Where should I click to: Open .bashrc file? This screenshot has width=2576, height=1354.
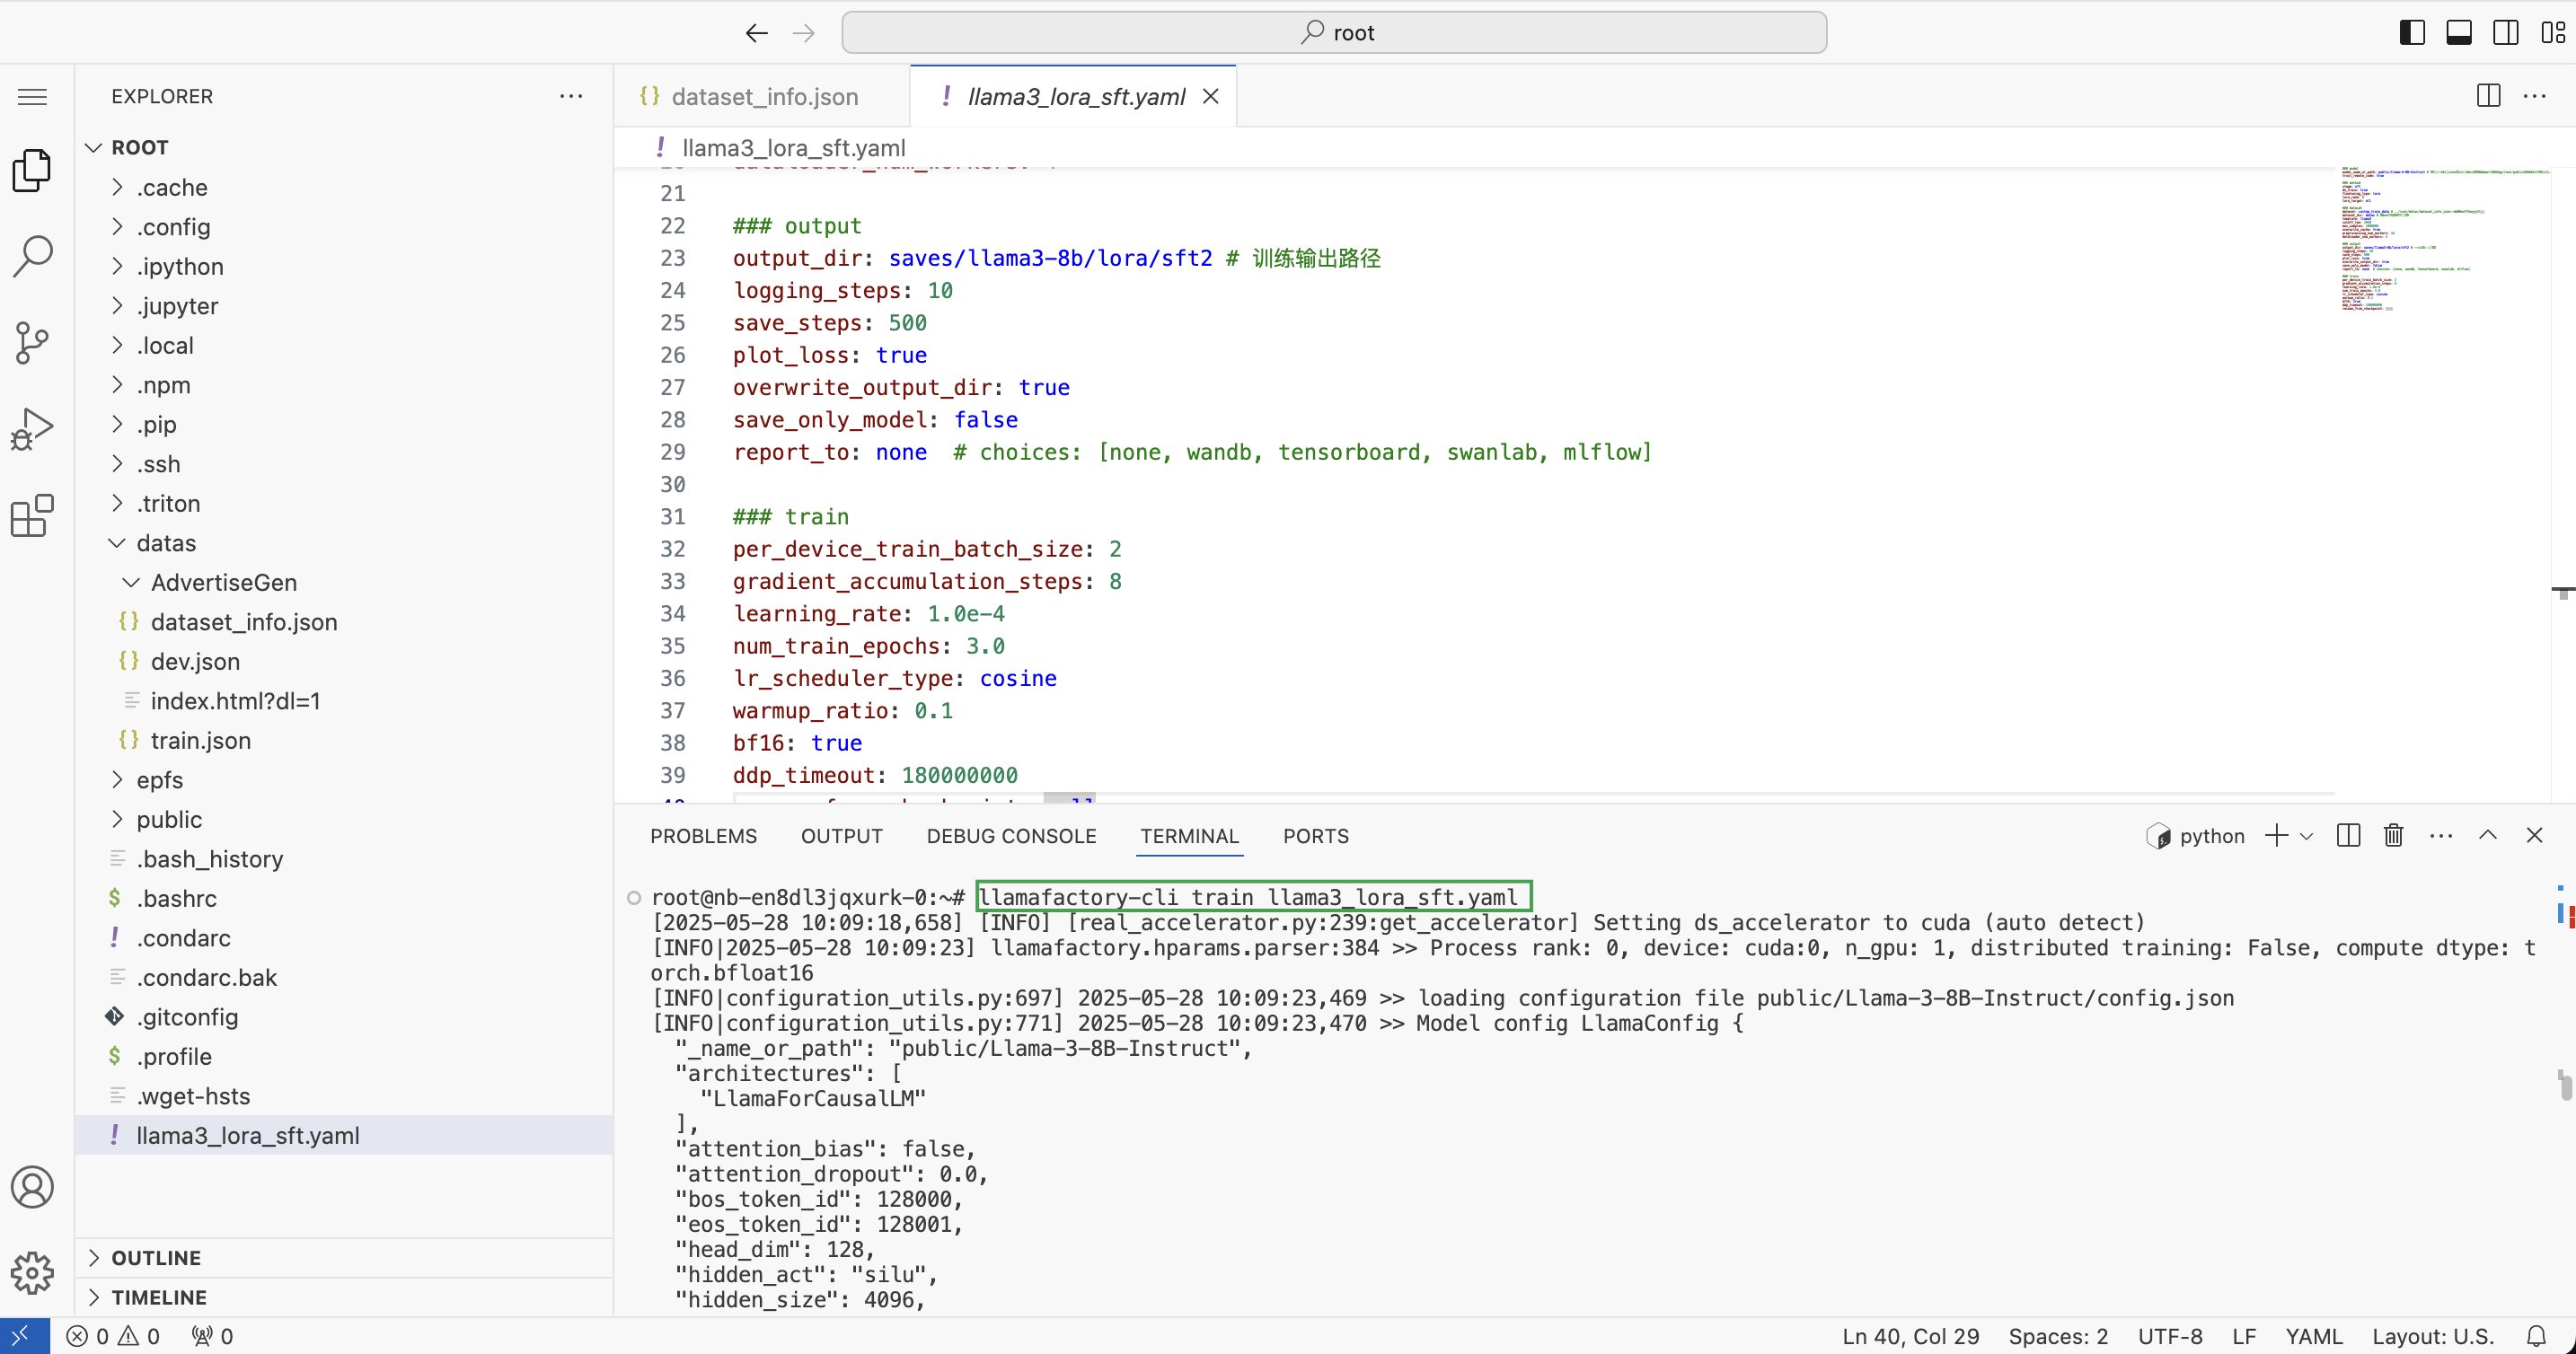[x=343, y=898]
